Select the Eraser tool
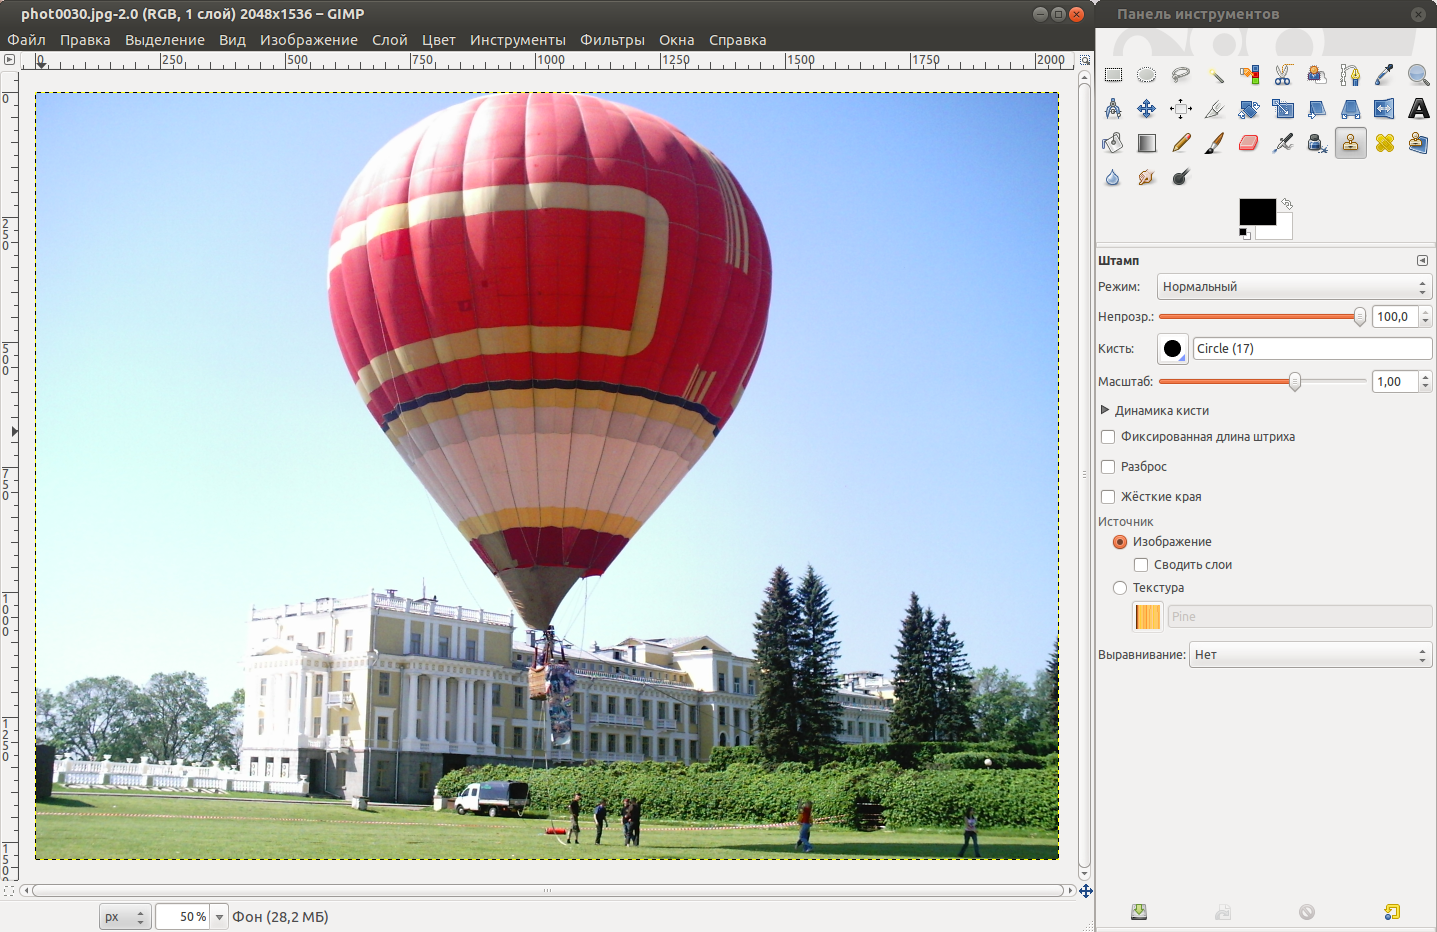Image resolution: width=1437 pixels, height=932 pixels. (x=1249, y=143)
